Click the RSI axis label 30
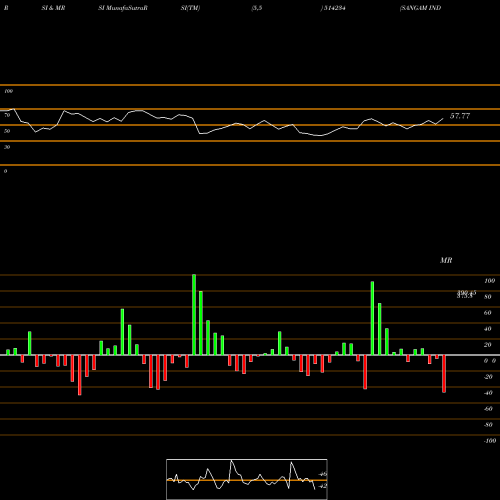 [x=7, y=147]
